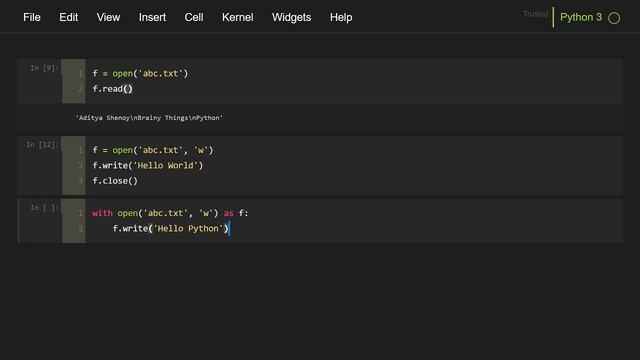Select the In [12] prompt label

tap(42, 145)
